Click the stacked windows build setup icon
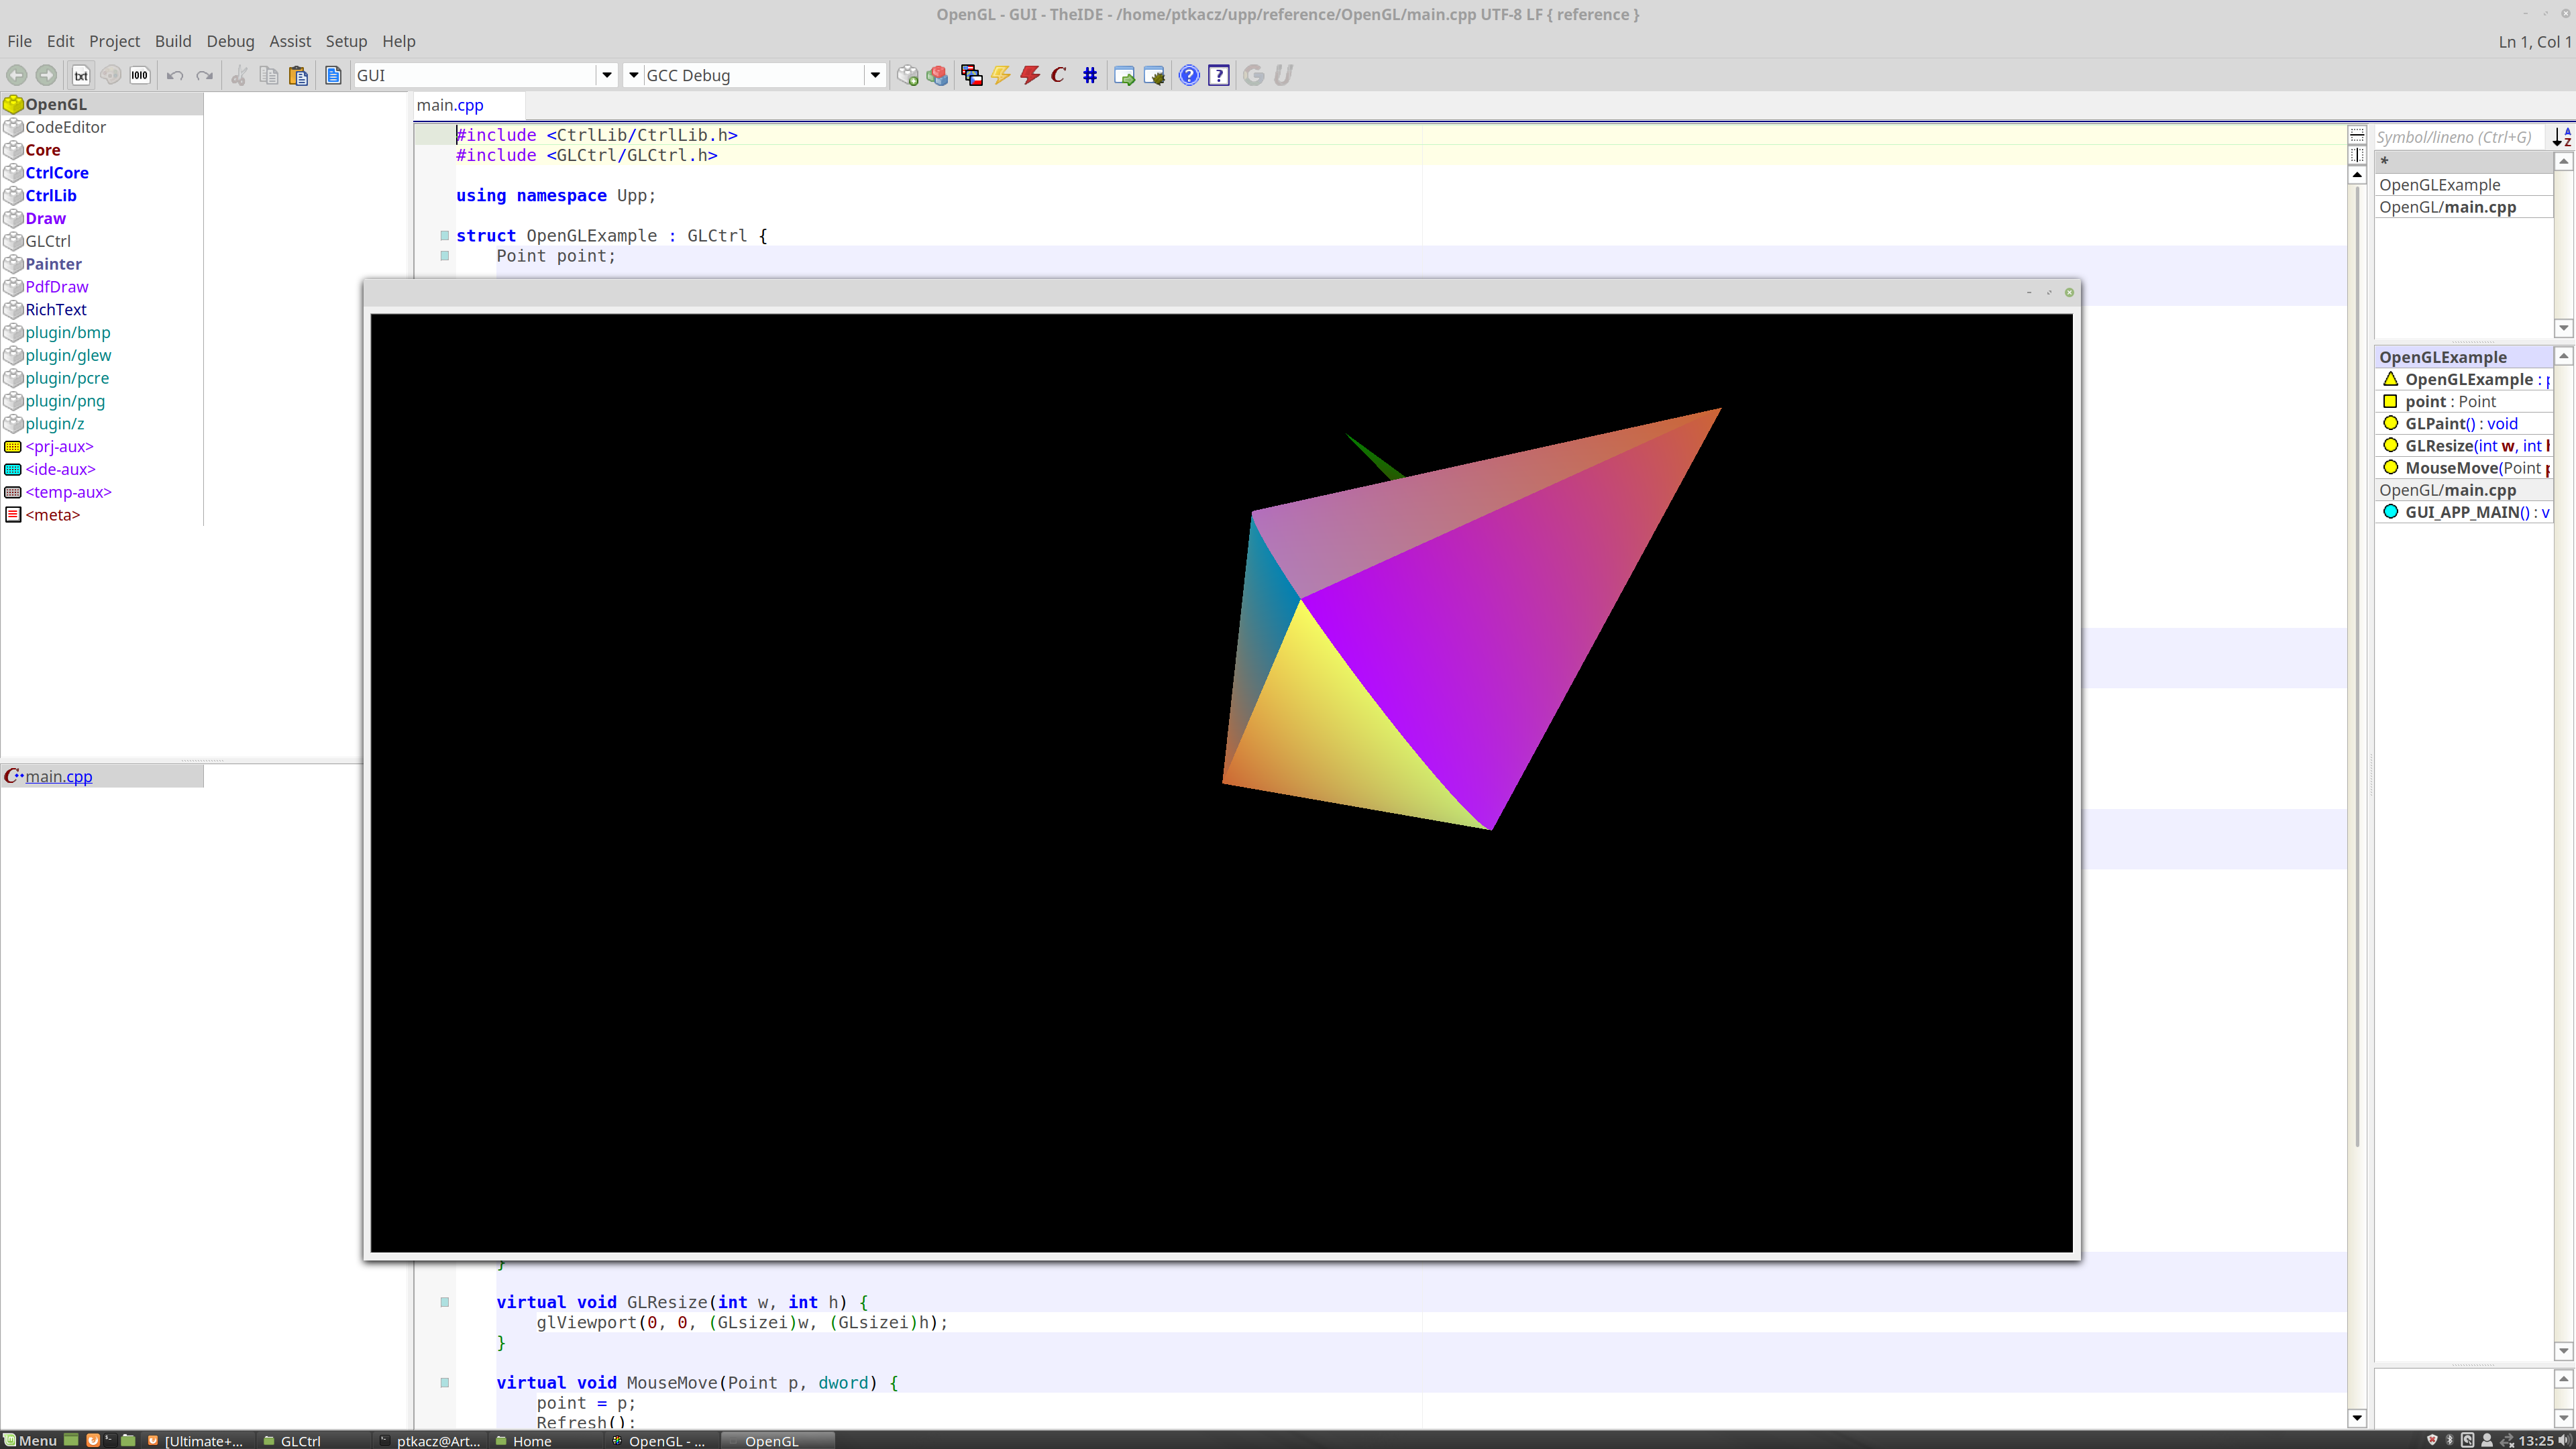The width and height of the screenshot is (2576, 1449). [x=971, y=75]
